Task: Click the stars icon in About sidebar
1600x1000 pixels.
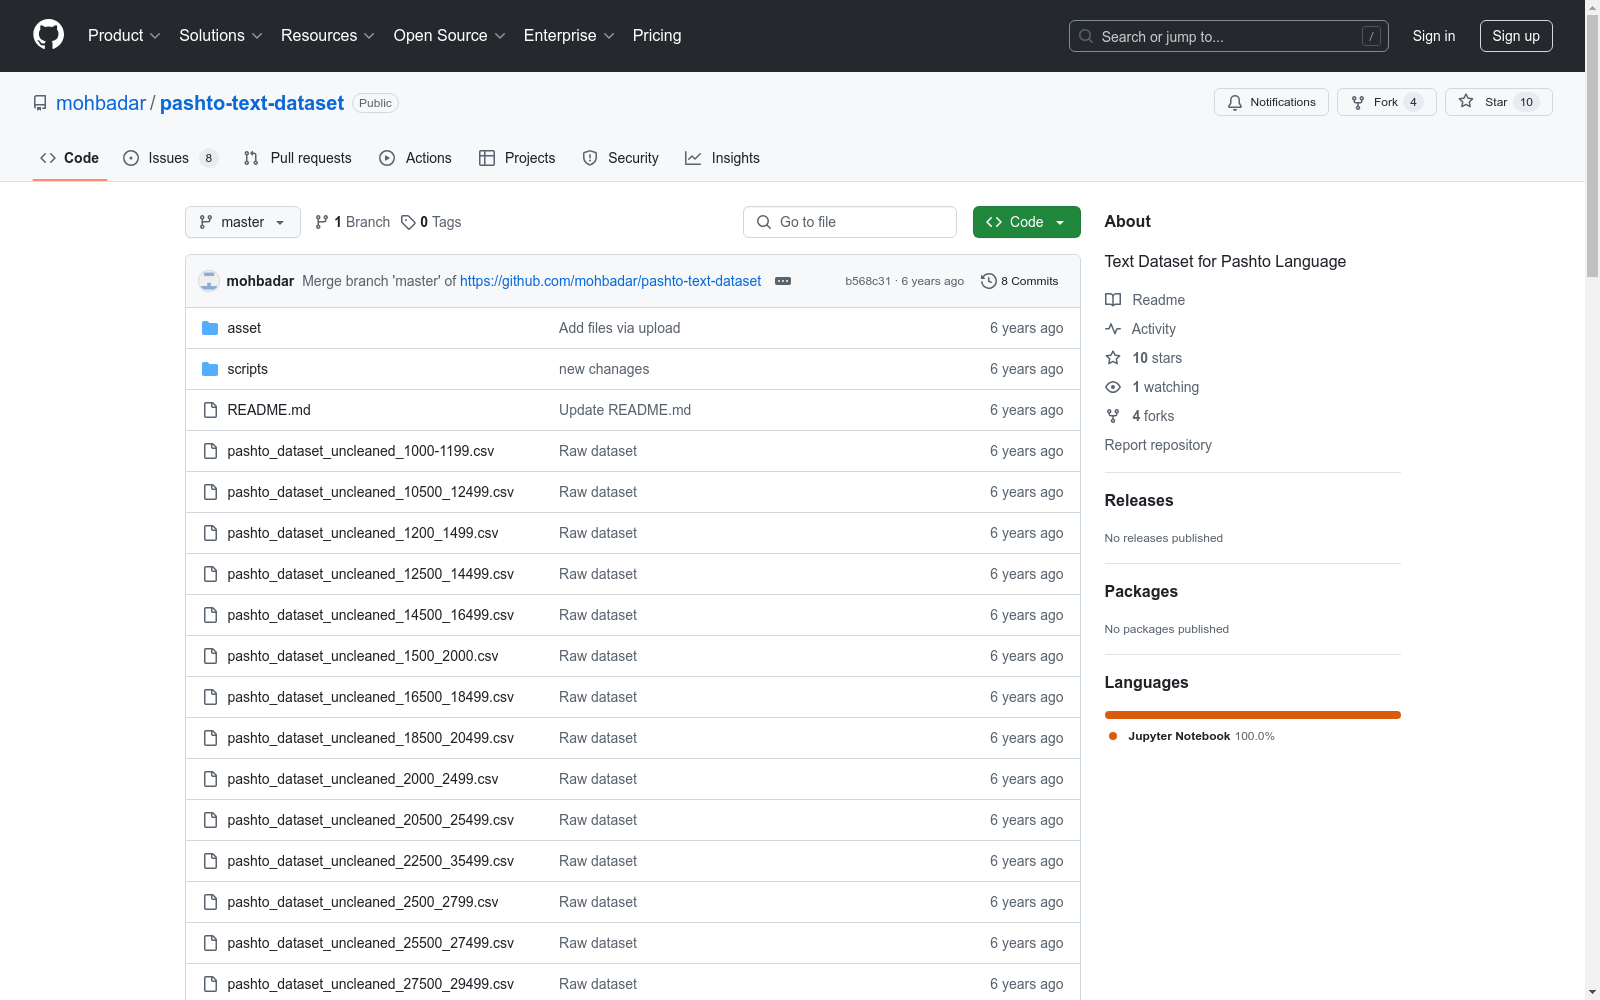Action: pos(1113,358)
